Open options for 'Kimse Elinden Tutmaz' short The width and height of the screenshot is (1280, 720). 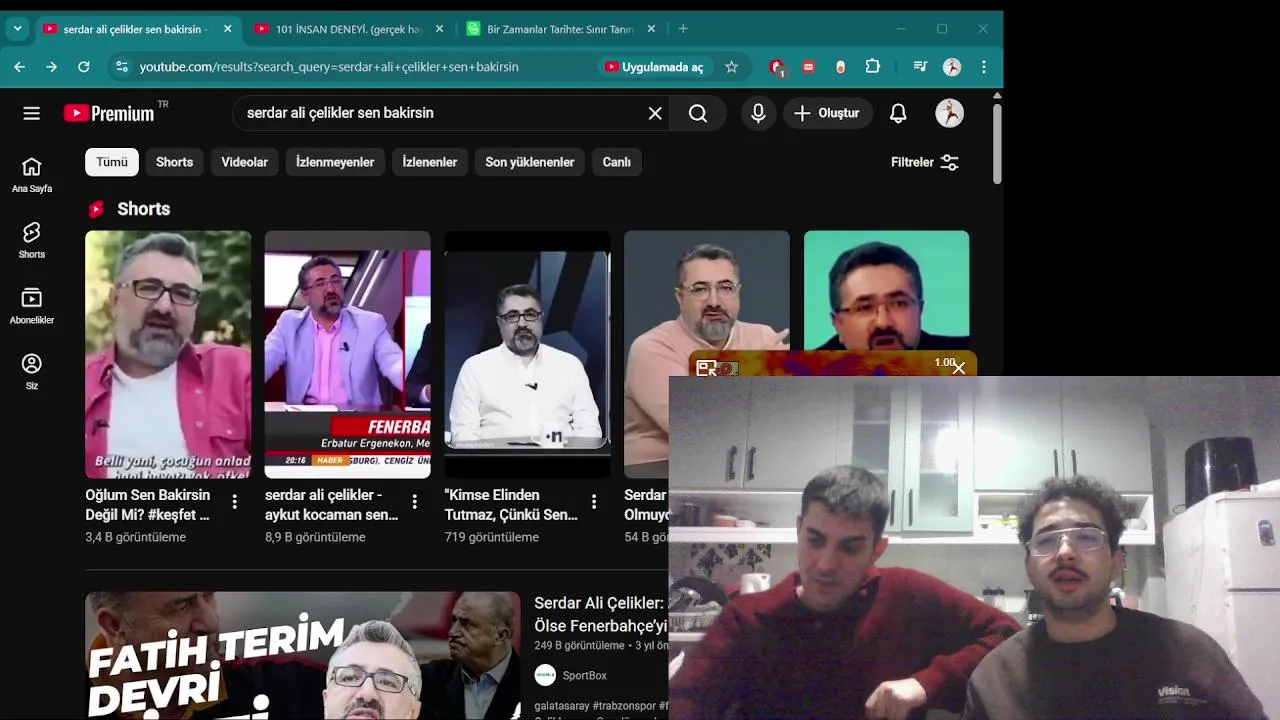tap(594, 502)
